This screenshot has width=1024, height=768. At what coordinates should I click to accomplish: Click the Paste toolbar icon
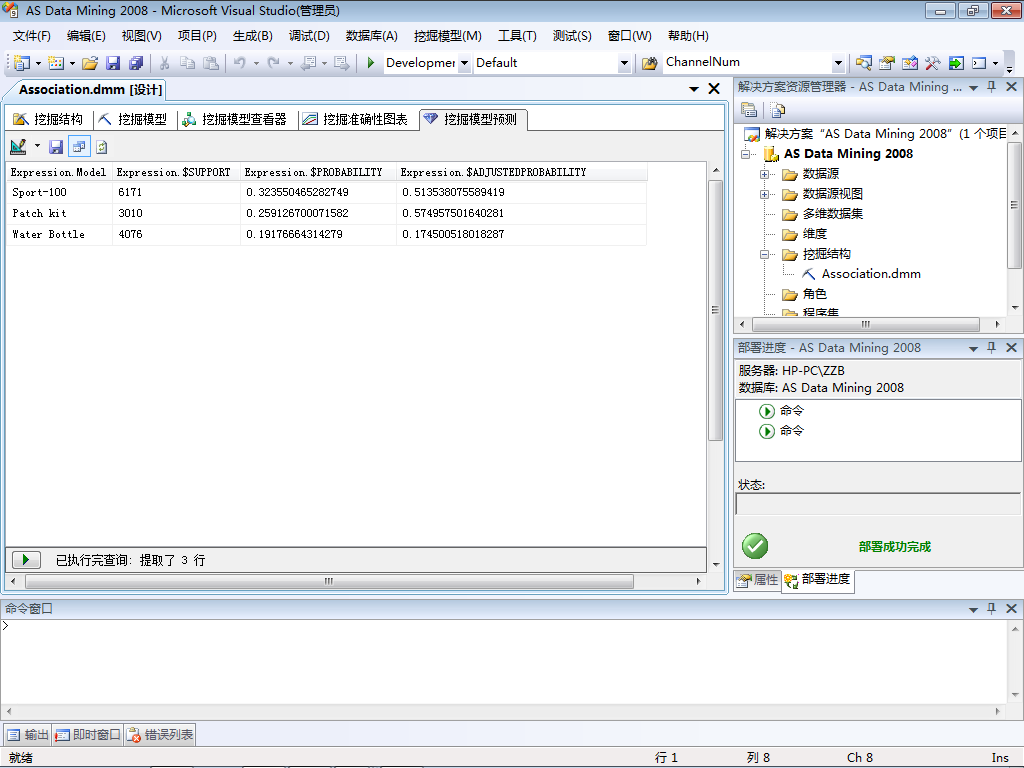[210, 63]
